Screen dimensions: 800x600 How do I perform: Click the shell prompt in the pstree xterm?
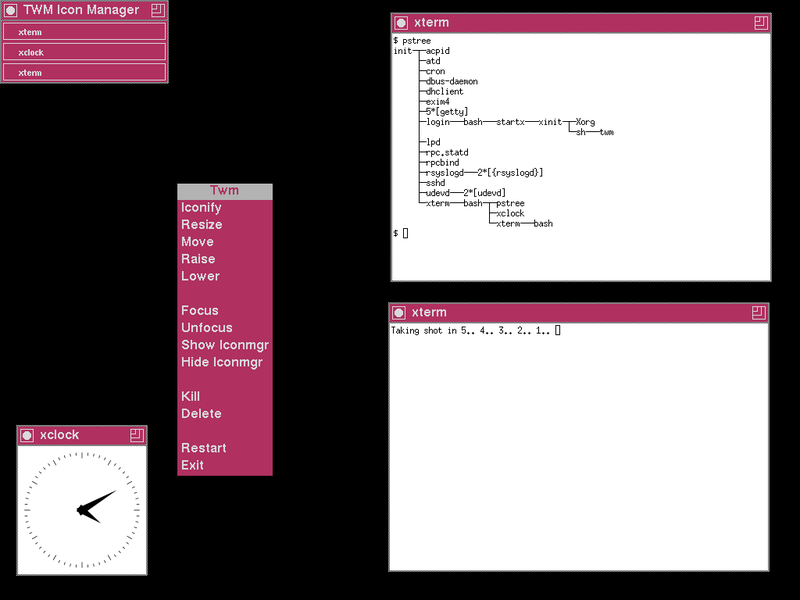(x=399, y=233)
